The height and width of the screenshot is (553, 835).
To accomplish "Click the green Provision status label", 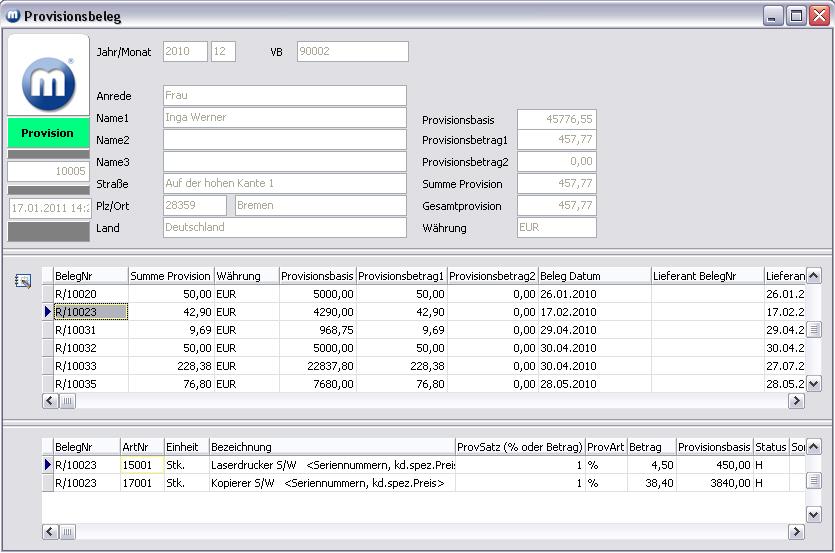I will click(48, 133).
